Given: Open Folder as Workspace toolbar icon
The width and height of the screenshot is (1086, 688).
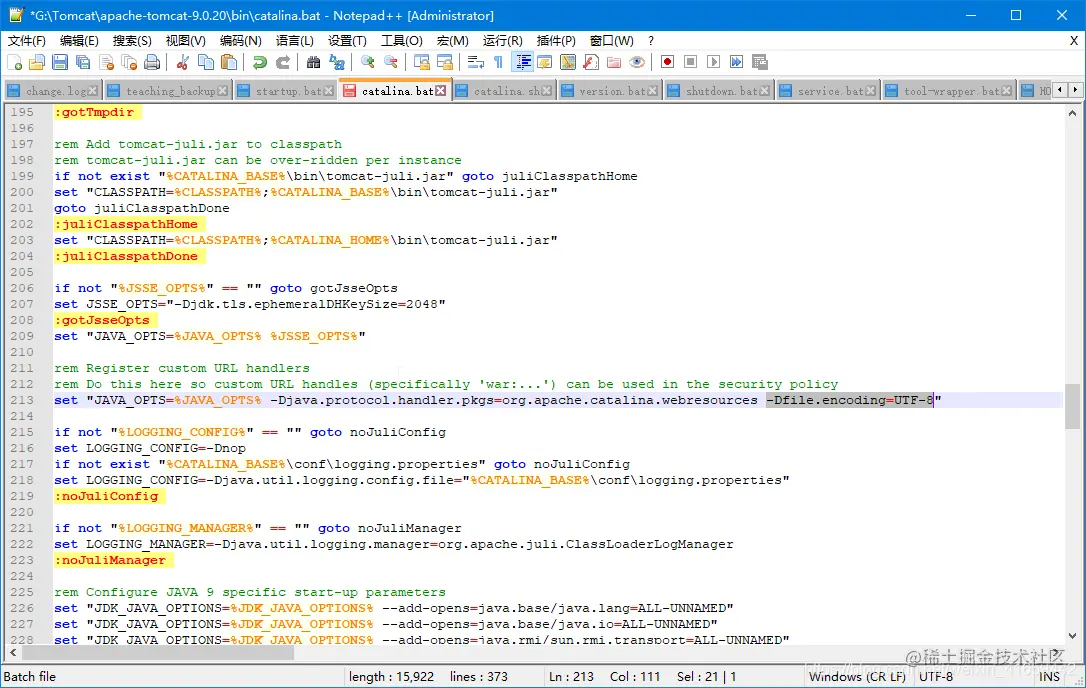Looking at the screenshot, I should tap(614, 62).
